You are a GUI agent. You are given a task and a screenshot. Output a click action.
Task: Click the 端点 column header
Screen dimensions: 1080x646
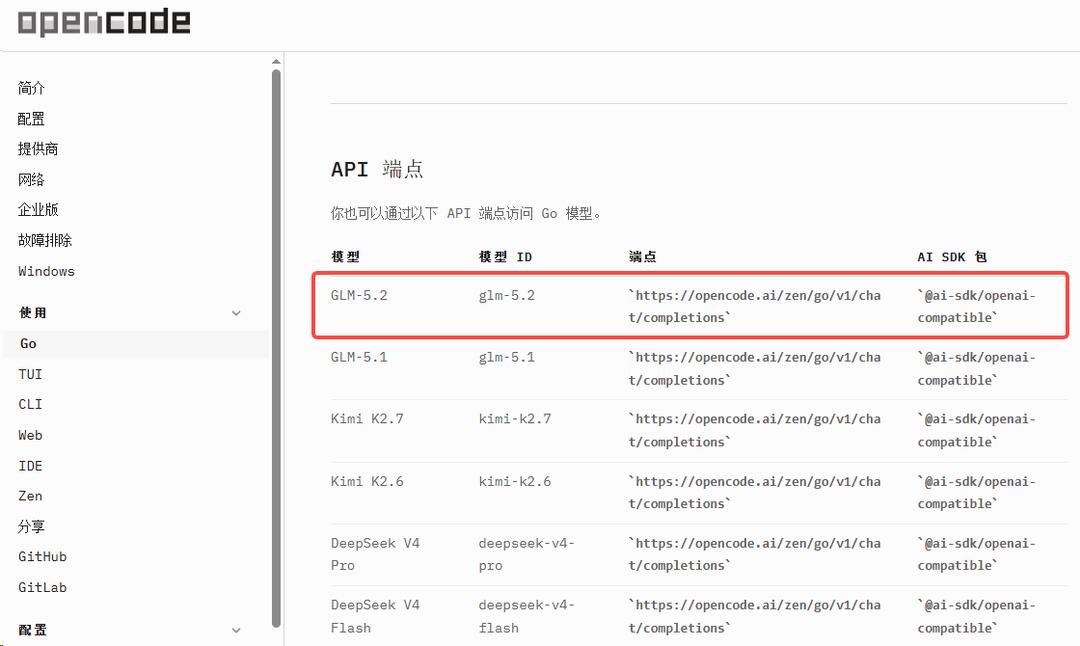[642, 257]
